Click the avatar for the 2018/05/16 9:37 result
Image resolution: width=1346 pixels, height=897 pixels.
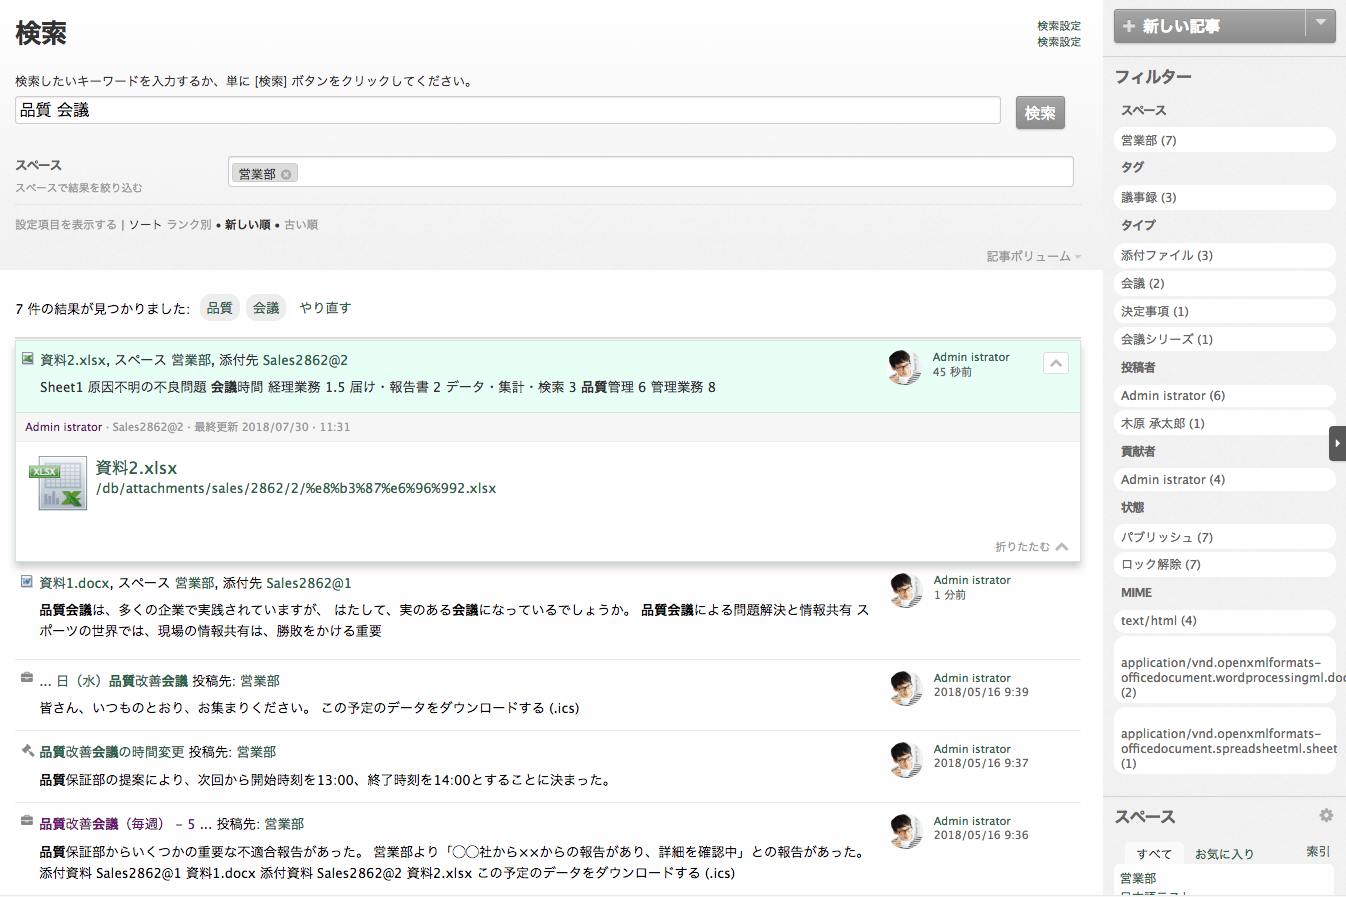click(906, 759)
